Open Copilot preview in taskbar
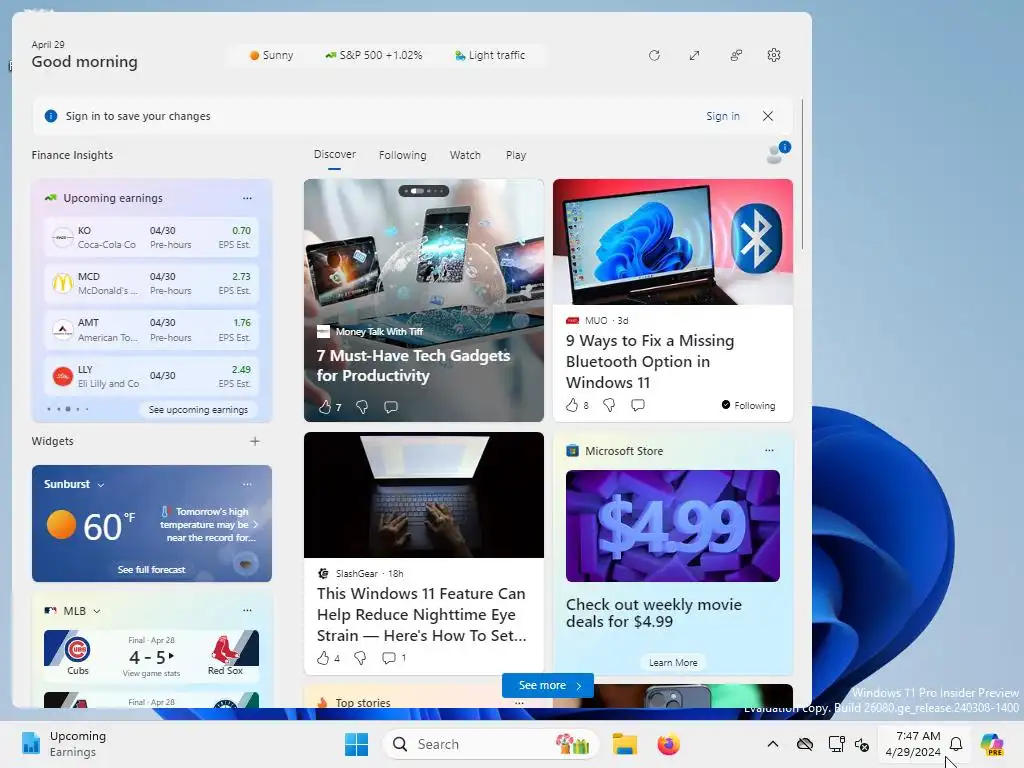The image size is (1024, 768). pyautogui.click(x=993, y=744)
